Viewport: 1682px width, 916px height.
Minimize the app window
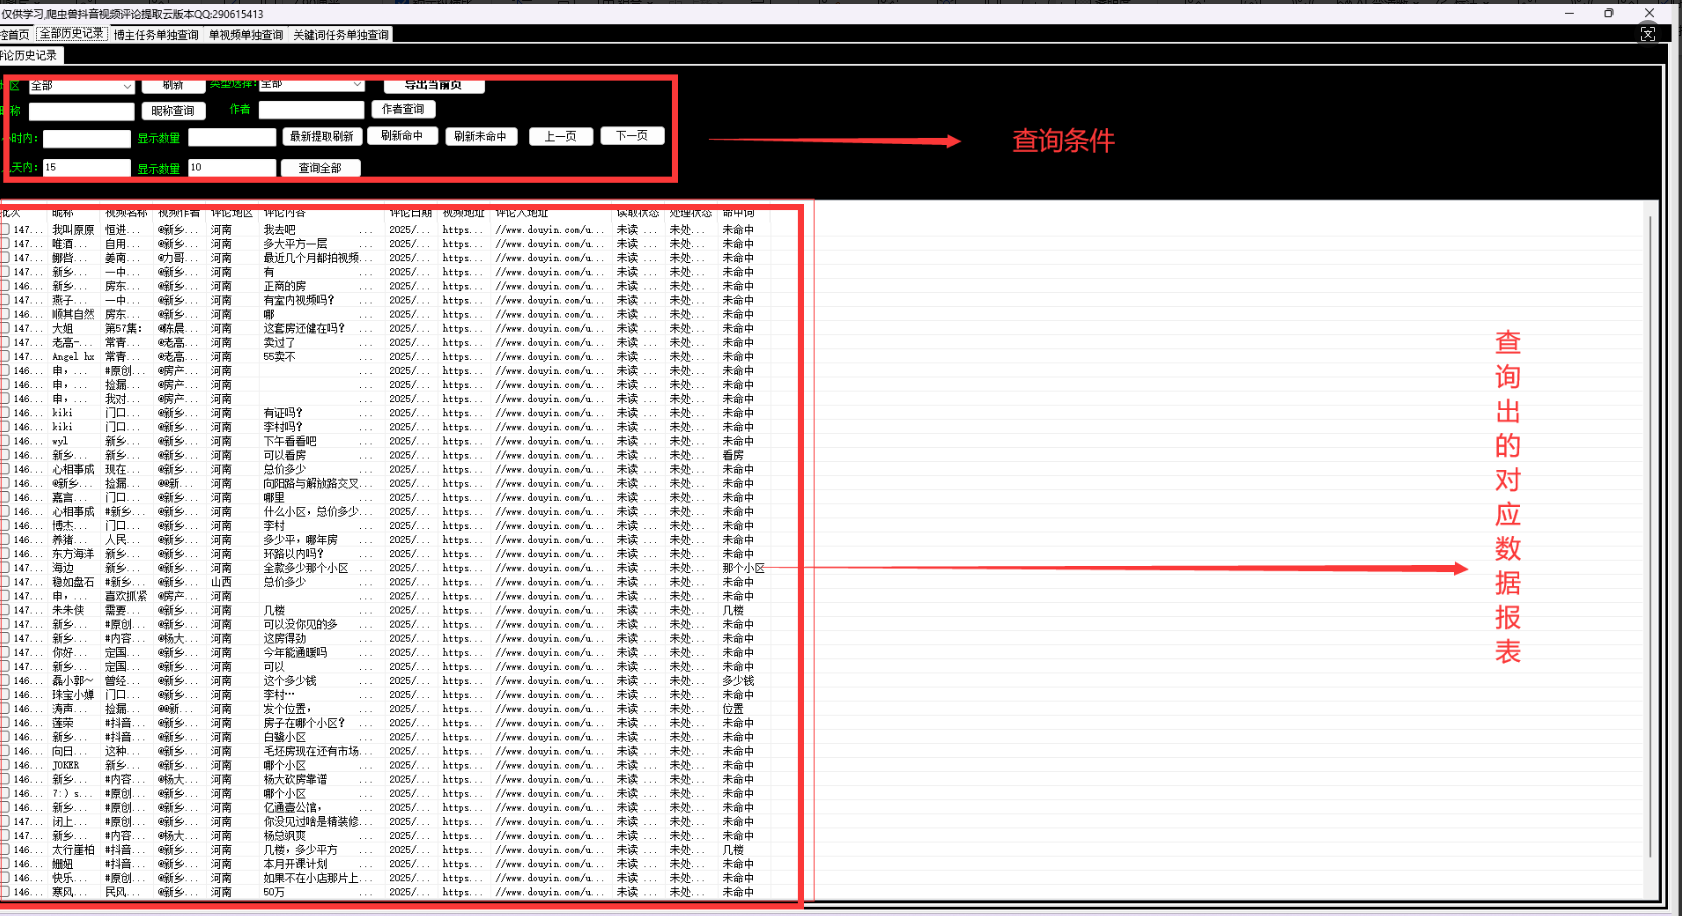(1569, 13)
